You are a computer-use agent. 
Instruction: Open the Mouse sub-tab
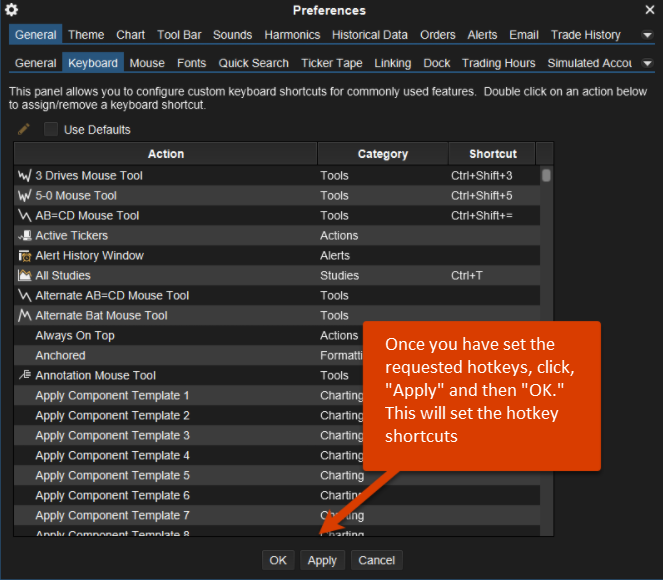(x=147, y=63)
